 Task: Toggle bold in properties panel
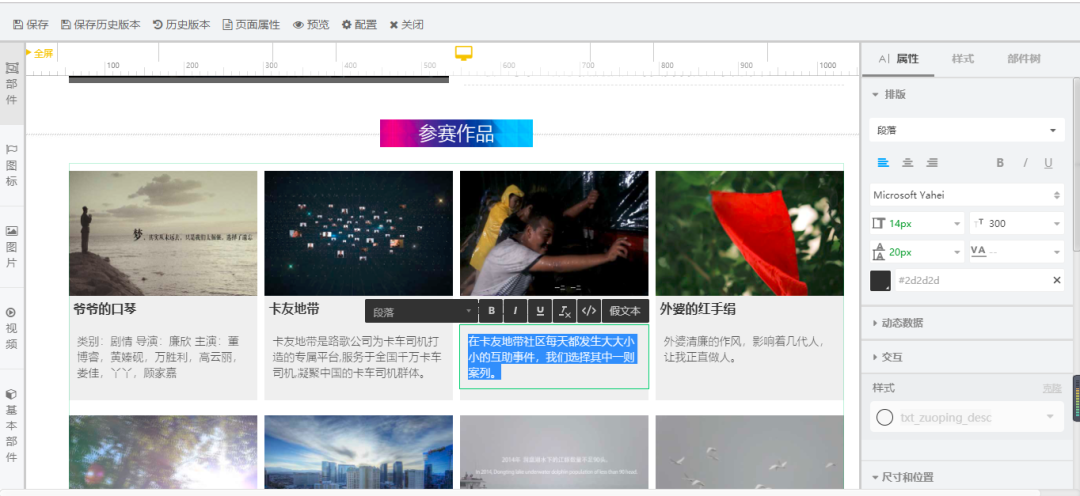1000,163
